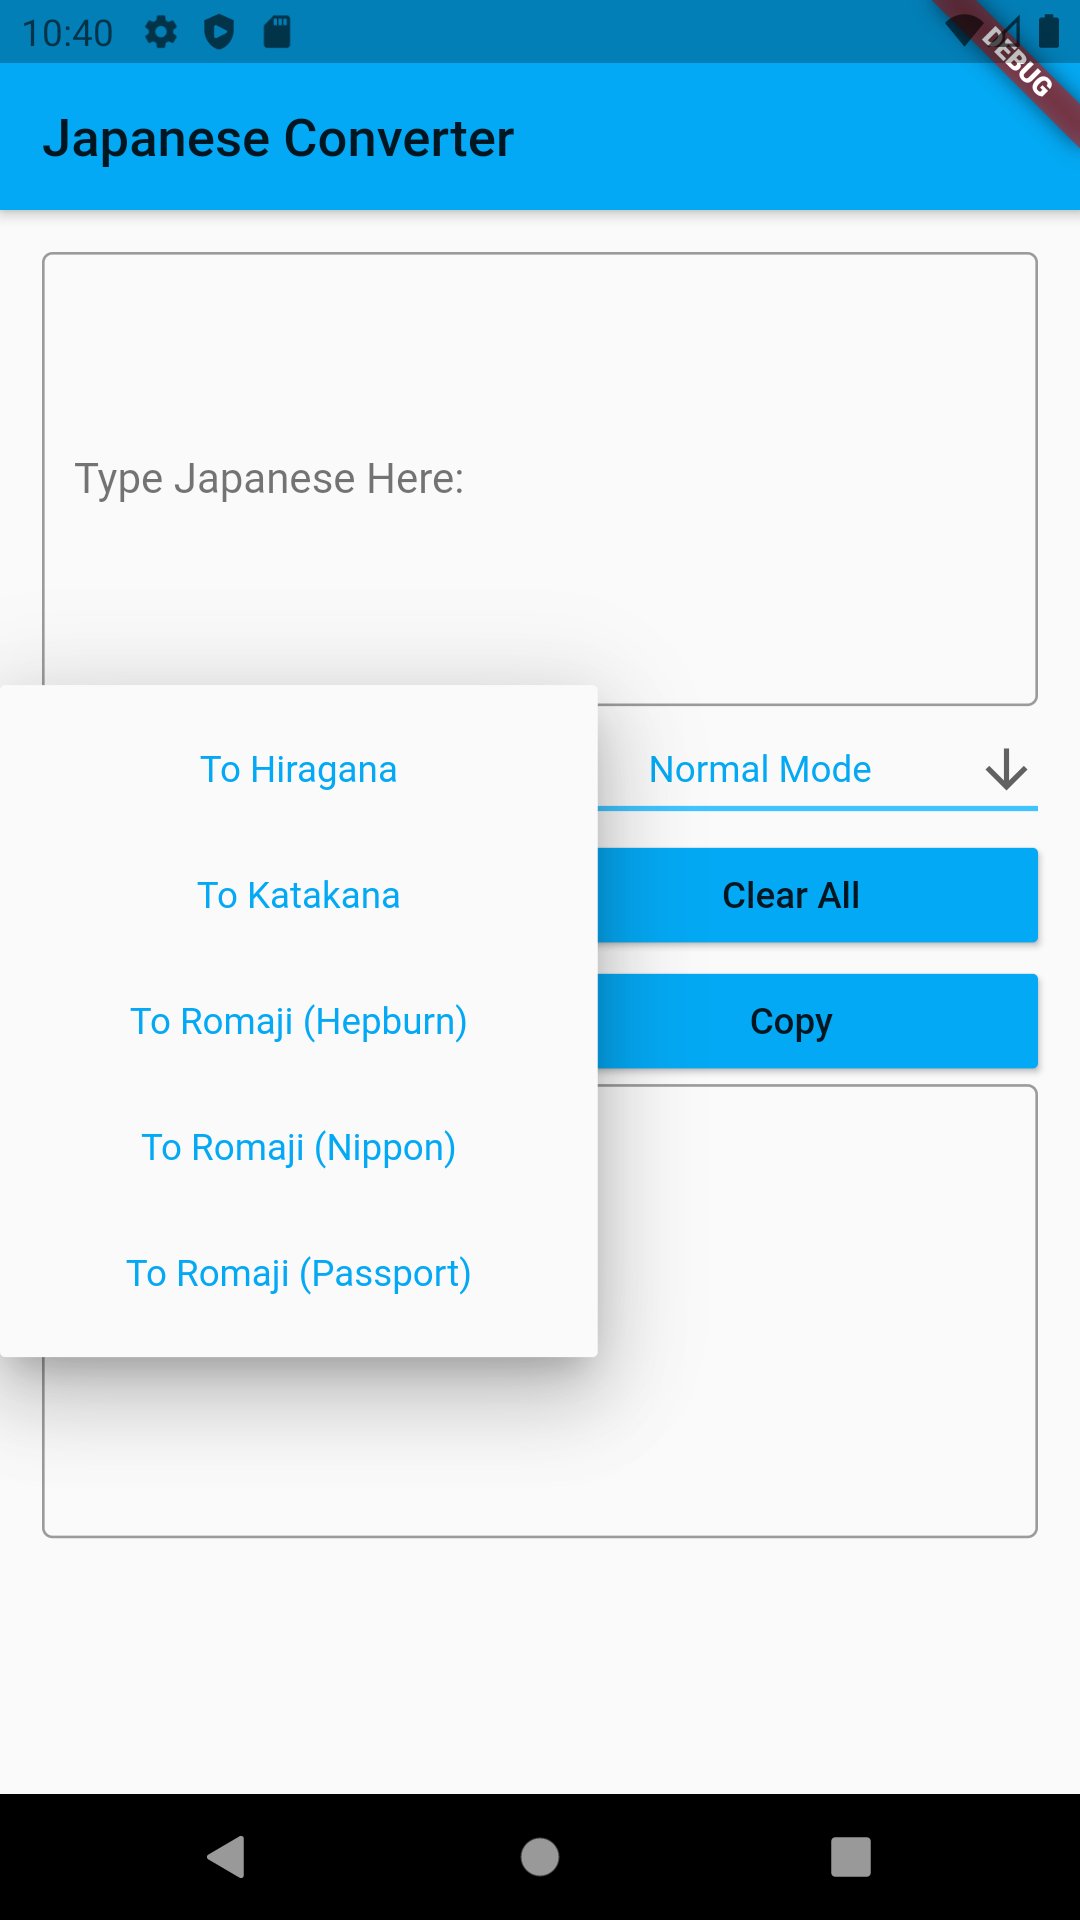Tap the Android back navigation icon
This screenshot has height=1920, width=1080.
tap(226, 1857)
